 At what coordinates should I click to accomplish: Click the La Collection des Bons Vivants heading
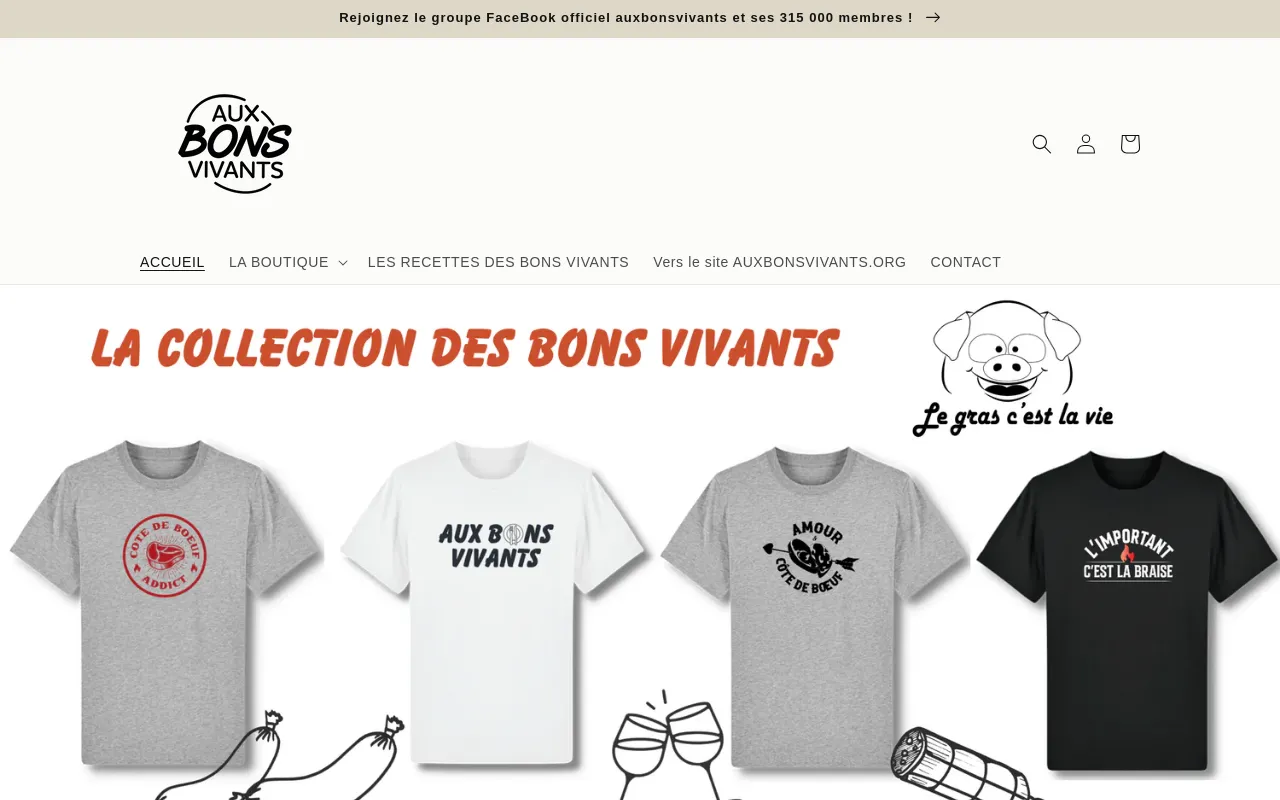pyautogui.click(x=465, y=348)
